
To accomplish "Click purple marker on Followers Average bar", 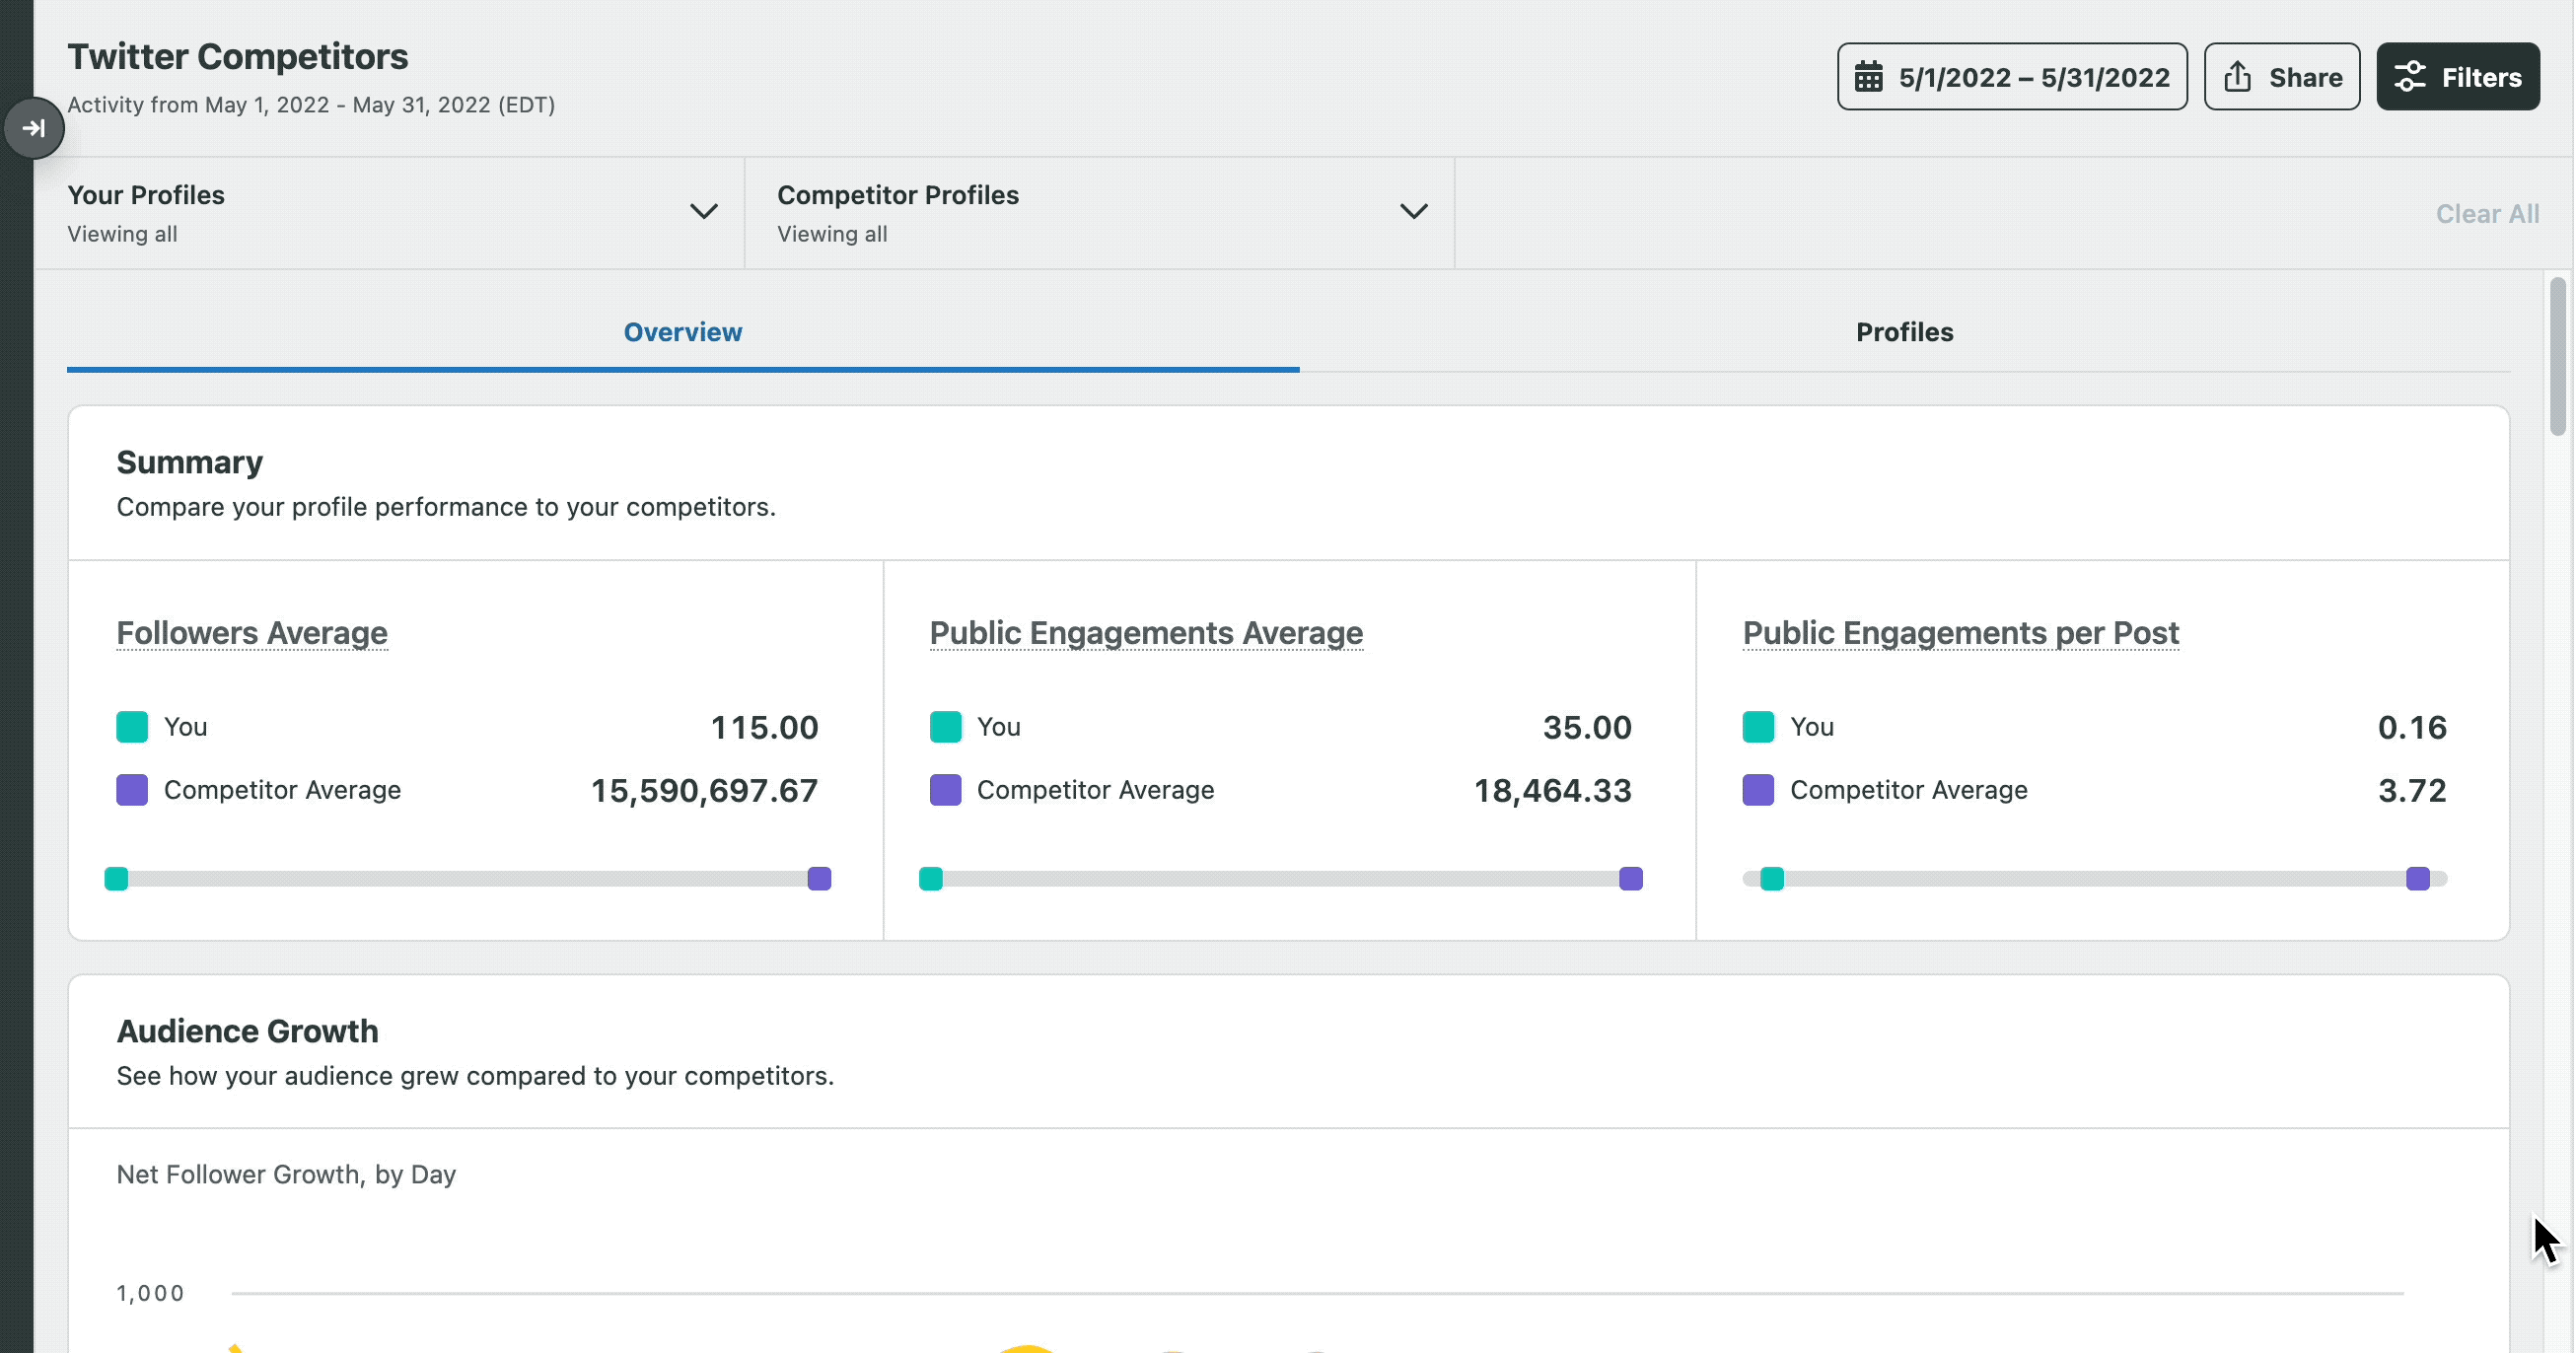I will tap(819, 878).
